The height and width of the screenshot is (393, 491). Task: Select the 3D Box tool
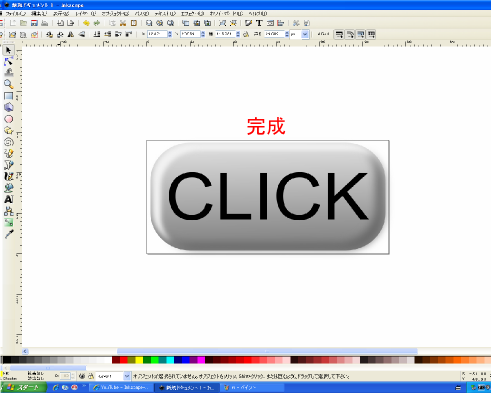[x=9, y=107]
